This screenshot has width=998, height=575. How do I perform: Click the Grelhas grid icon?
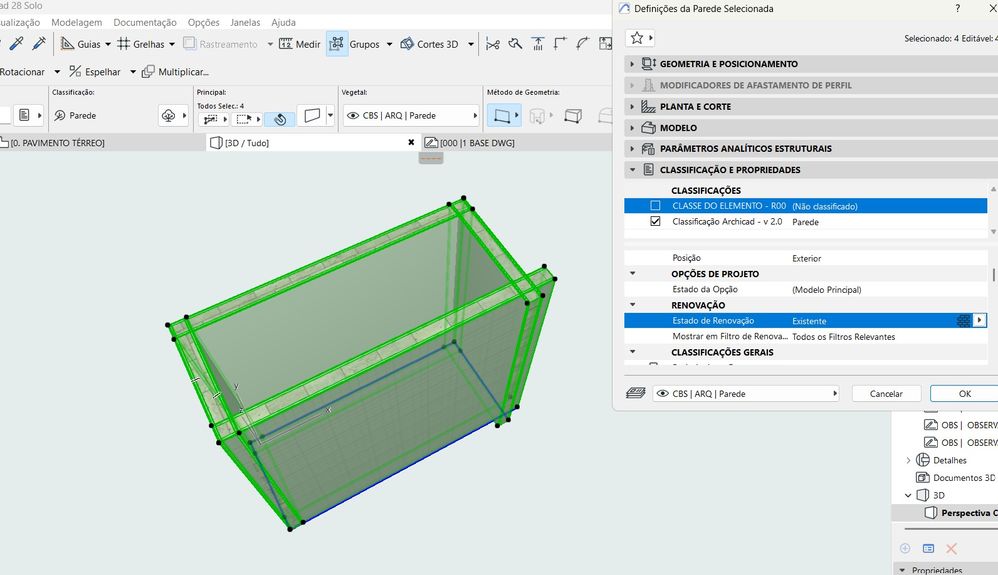[x=124, y=44]
